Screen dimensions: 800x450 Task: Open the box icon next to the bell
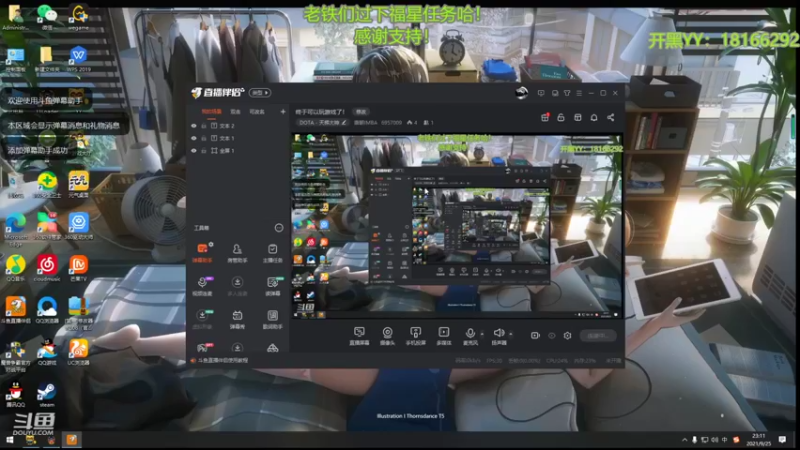point(578,117)
